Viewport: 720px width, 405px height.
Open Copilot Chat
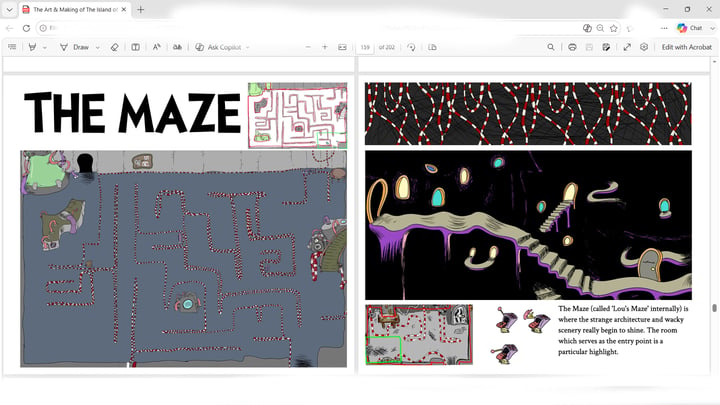tap(690, 28)
